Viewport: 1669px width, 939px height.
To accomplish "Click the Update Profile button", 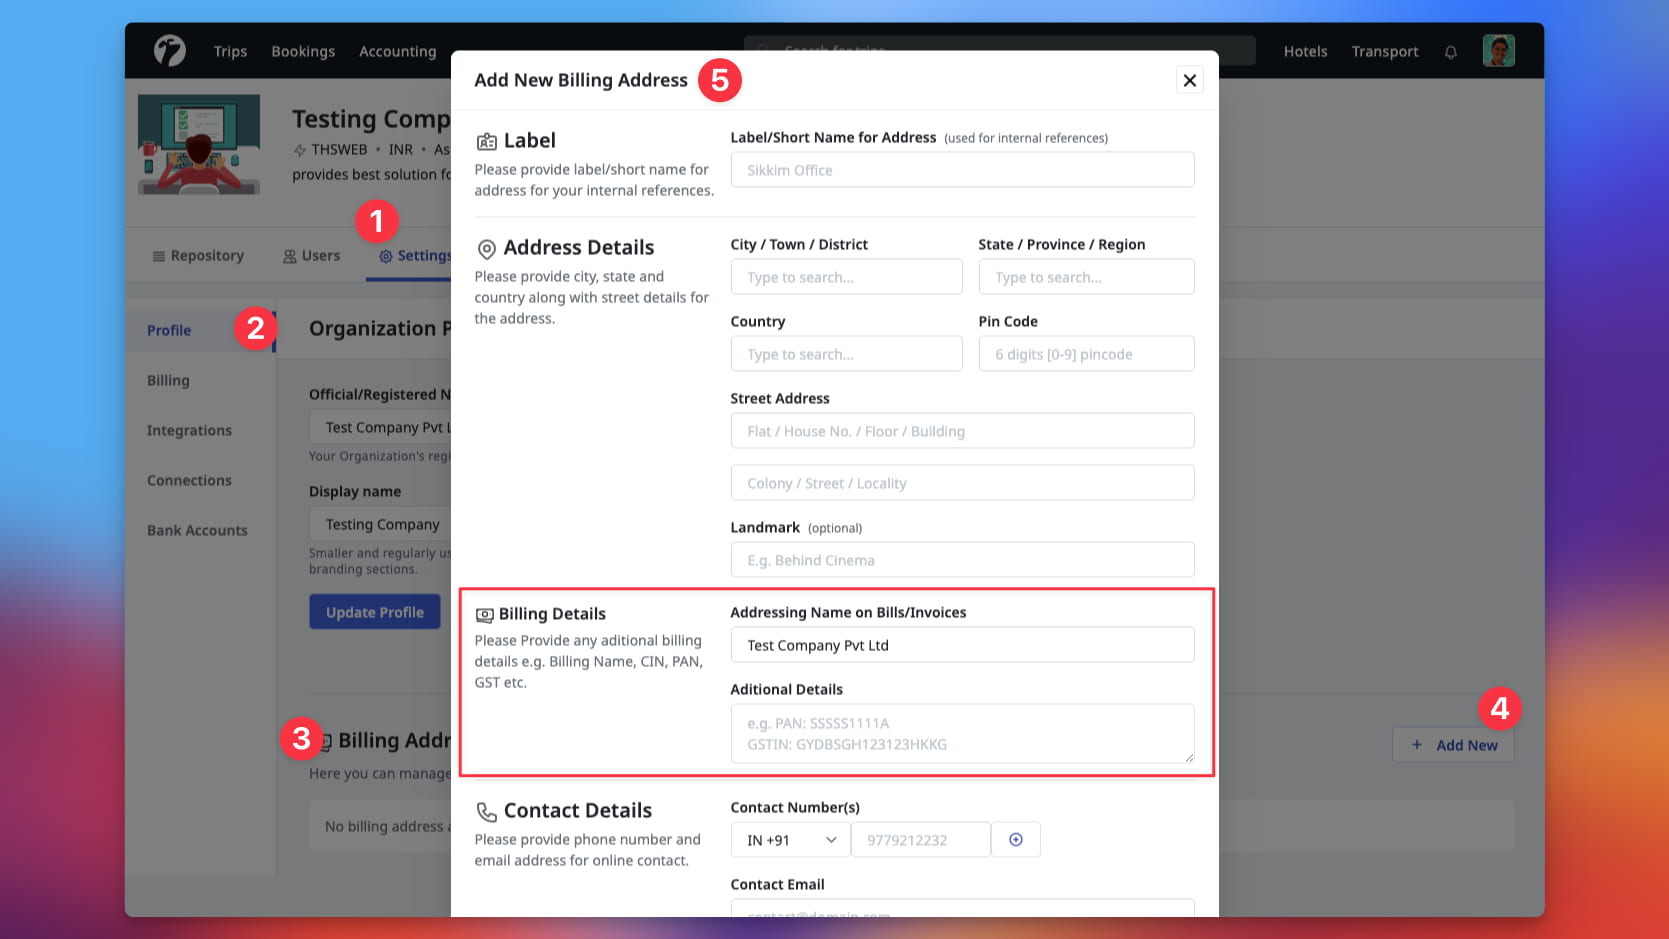I will (374, 611).
